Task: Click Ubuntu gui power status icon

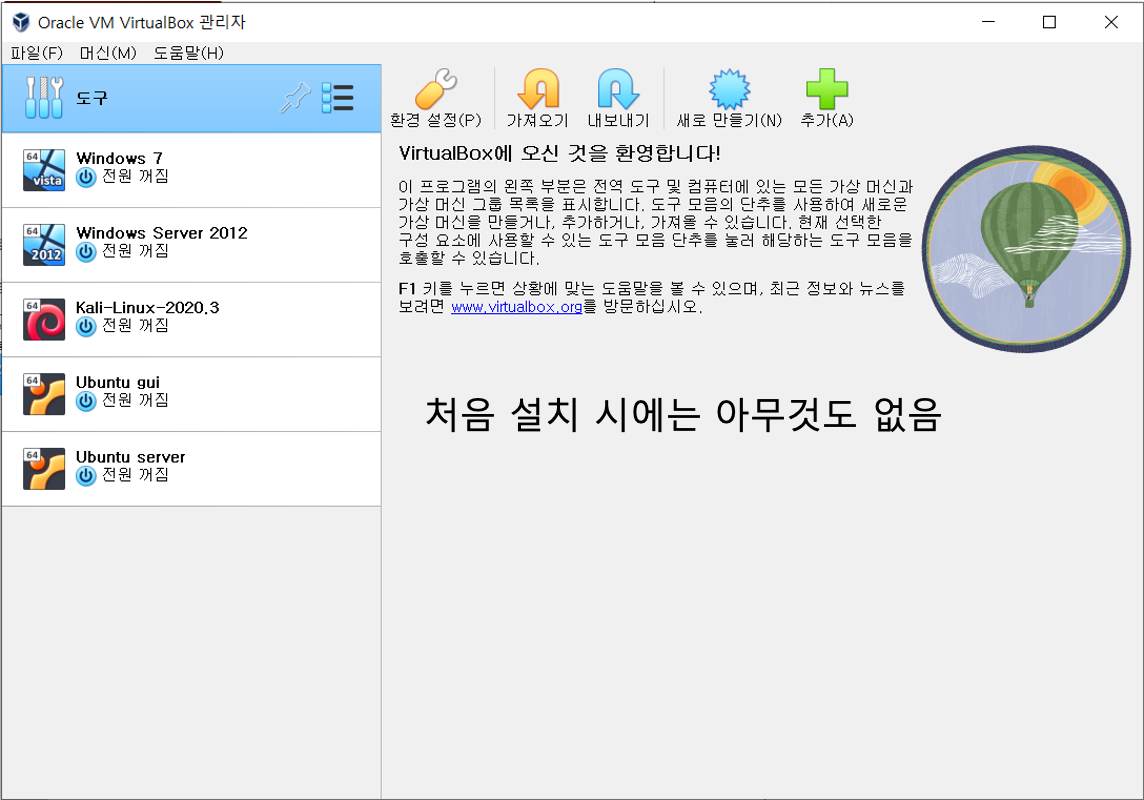Action: 86,401
